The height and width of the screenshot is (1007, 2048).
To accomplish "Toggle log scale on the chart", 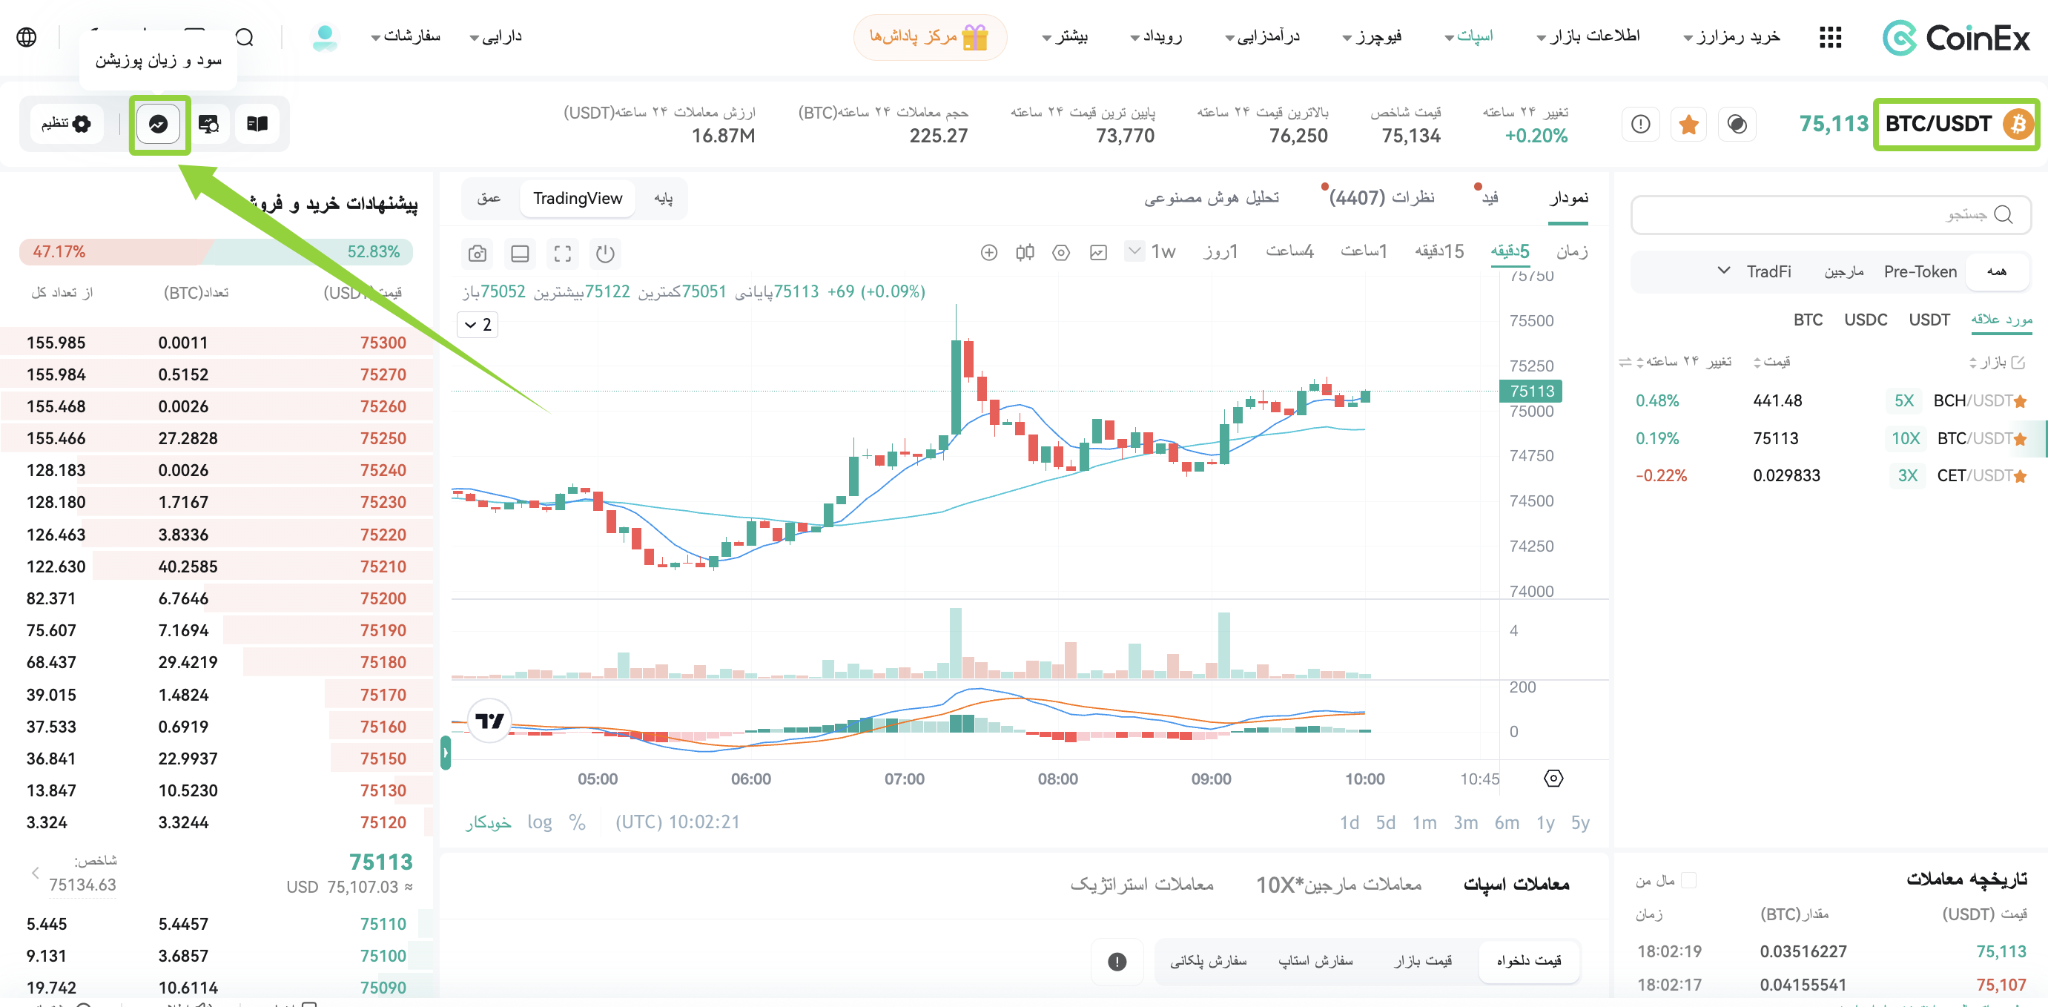I will click(x=540, y=822).
